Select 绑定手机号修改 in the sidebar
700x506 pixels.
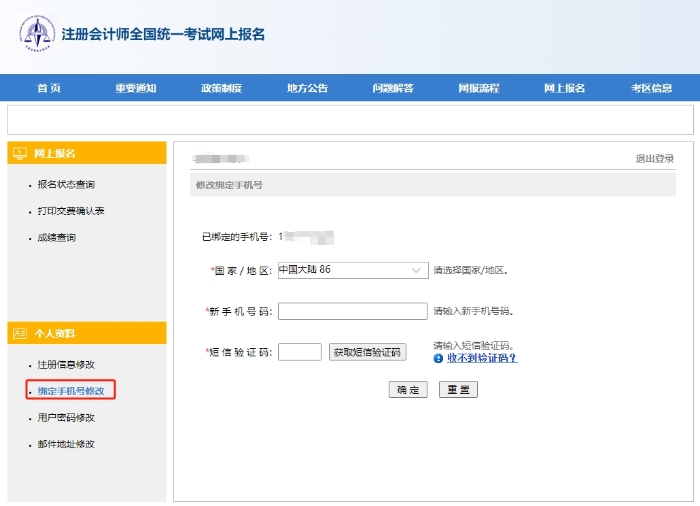pyautogui.click(x=70, y=391)
